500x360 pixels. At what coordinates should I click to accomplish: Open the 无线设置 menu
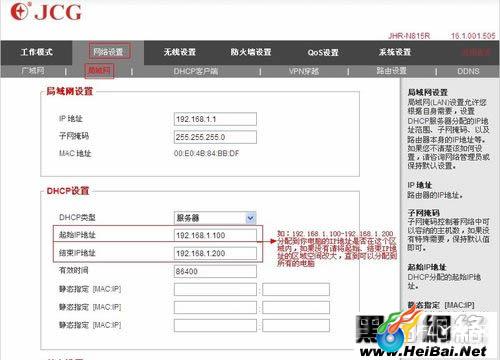tap(180, 52)
